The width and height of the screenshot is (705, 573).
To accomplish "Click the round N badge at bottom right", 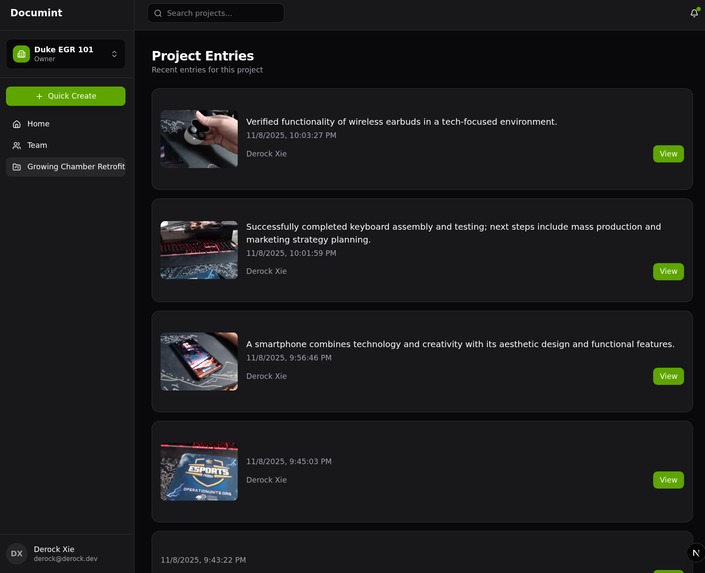I will click(696, 553).
